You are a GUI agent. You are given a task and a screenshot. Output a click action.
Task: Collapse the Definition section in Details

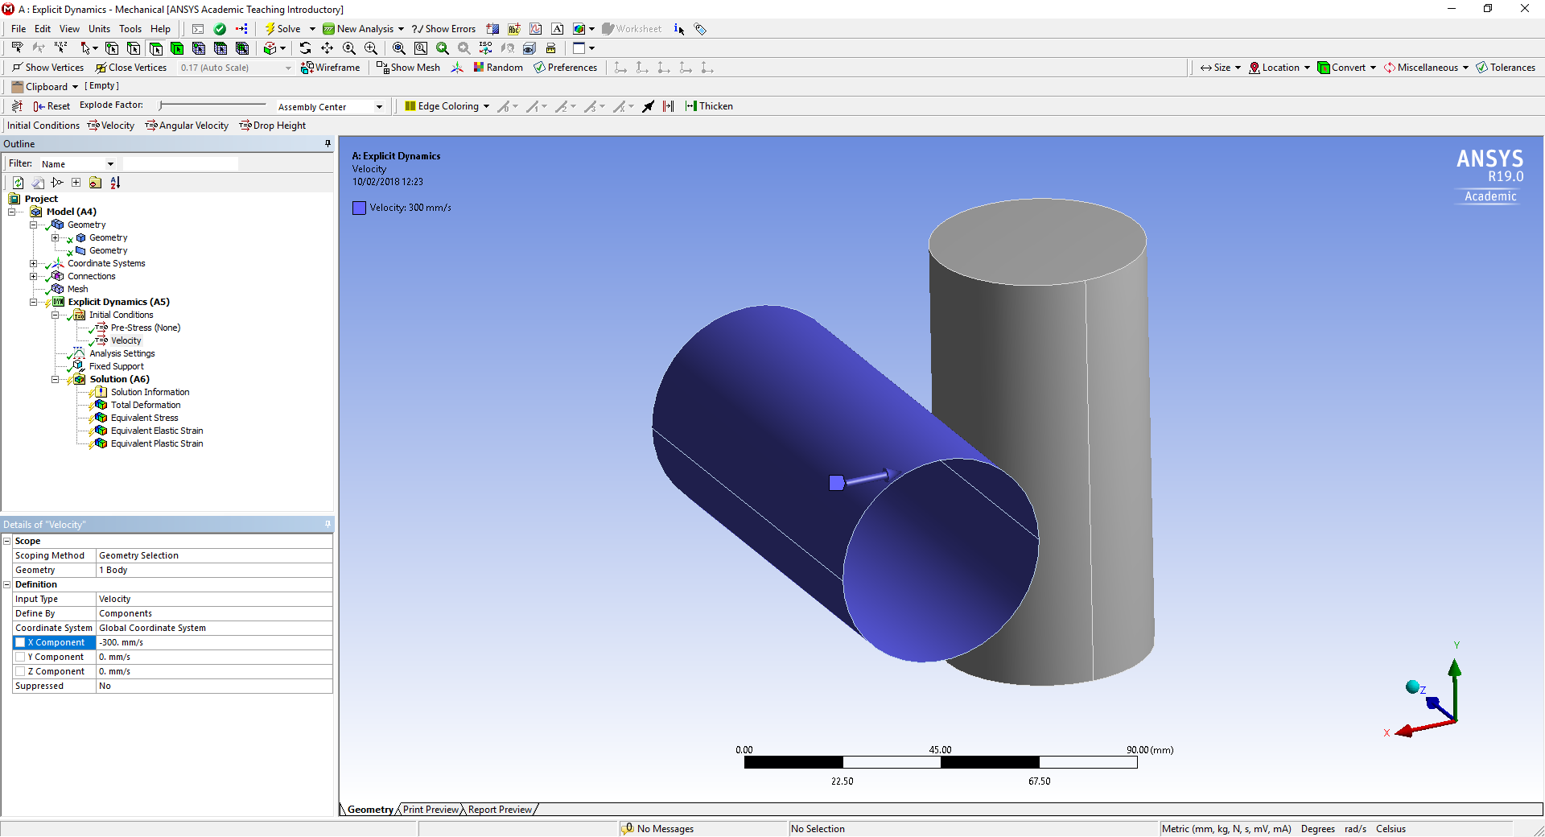pos(7,585)
